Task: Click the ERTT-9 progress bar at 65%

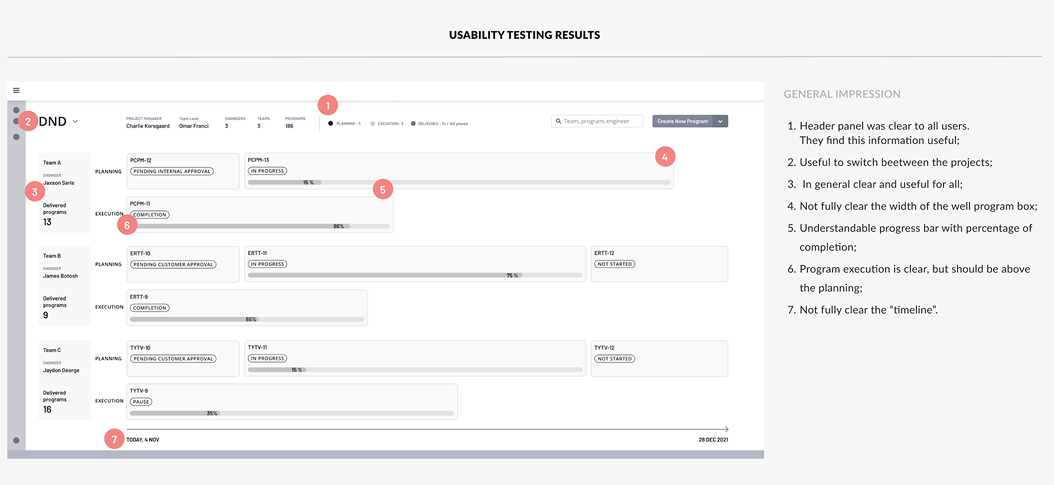Action: 247,319
